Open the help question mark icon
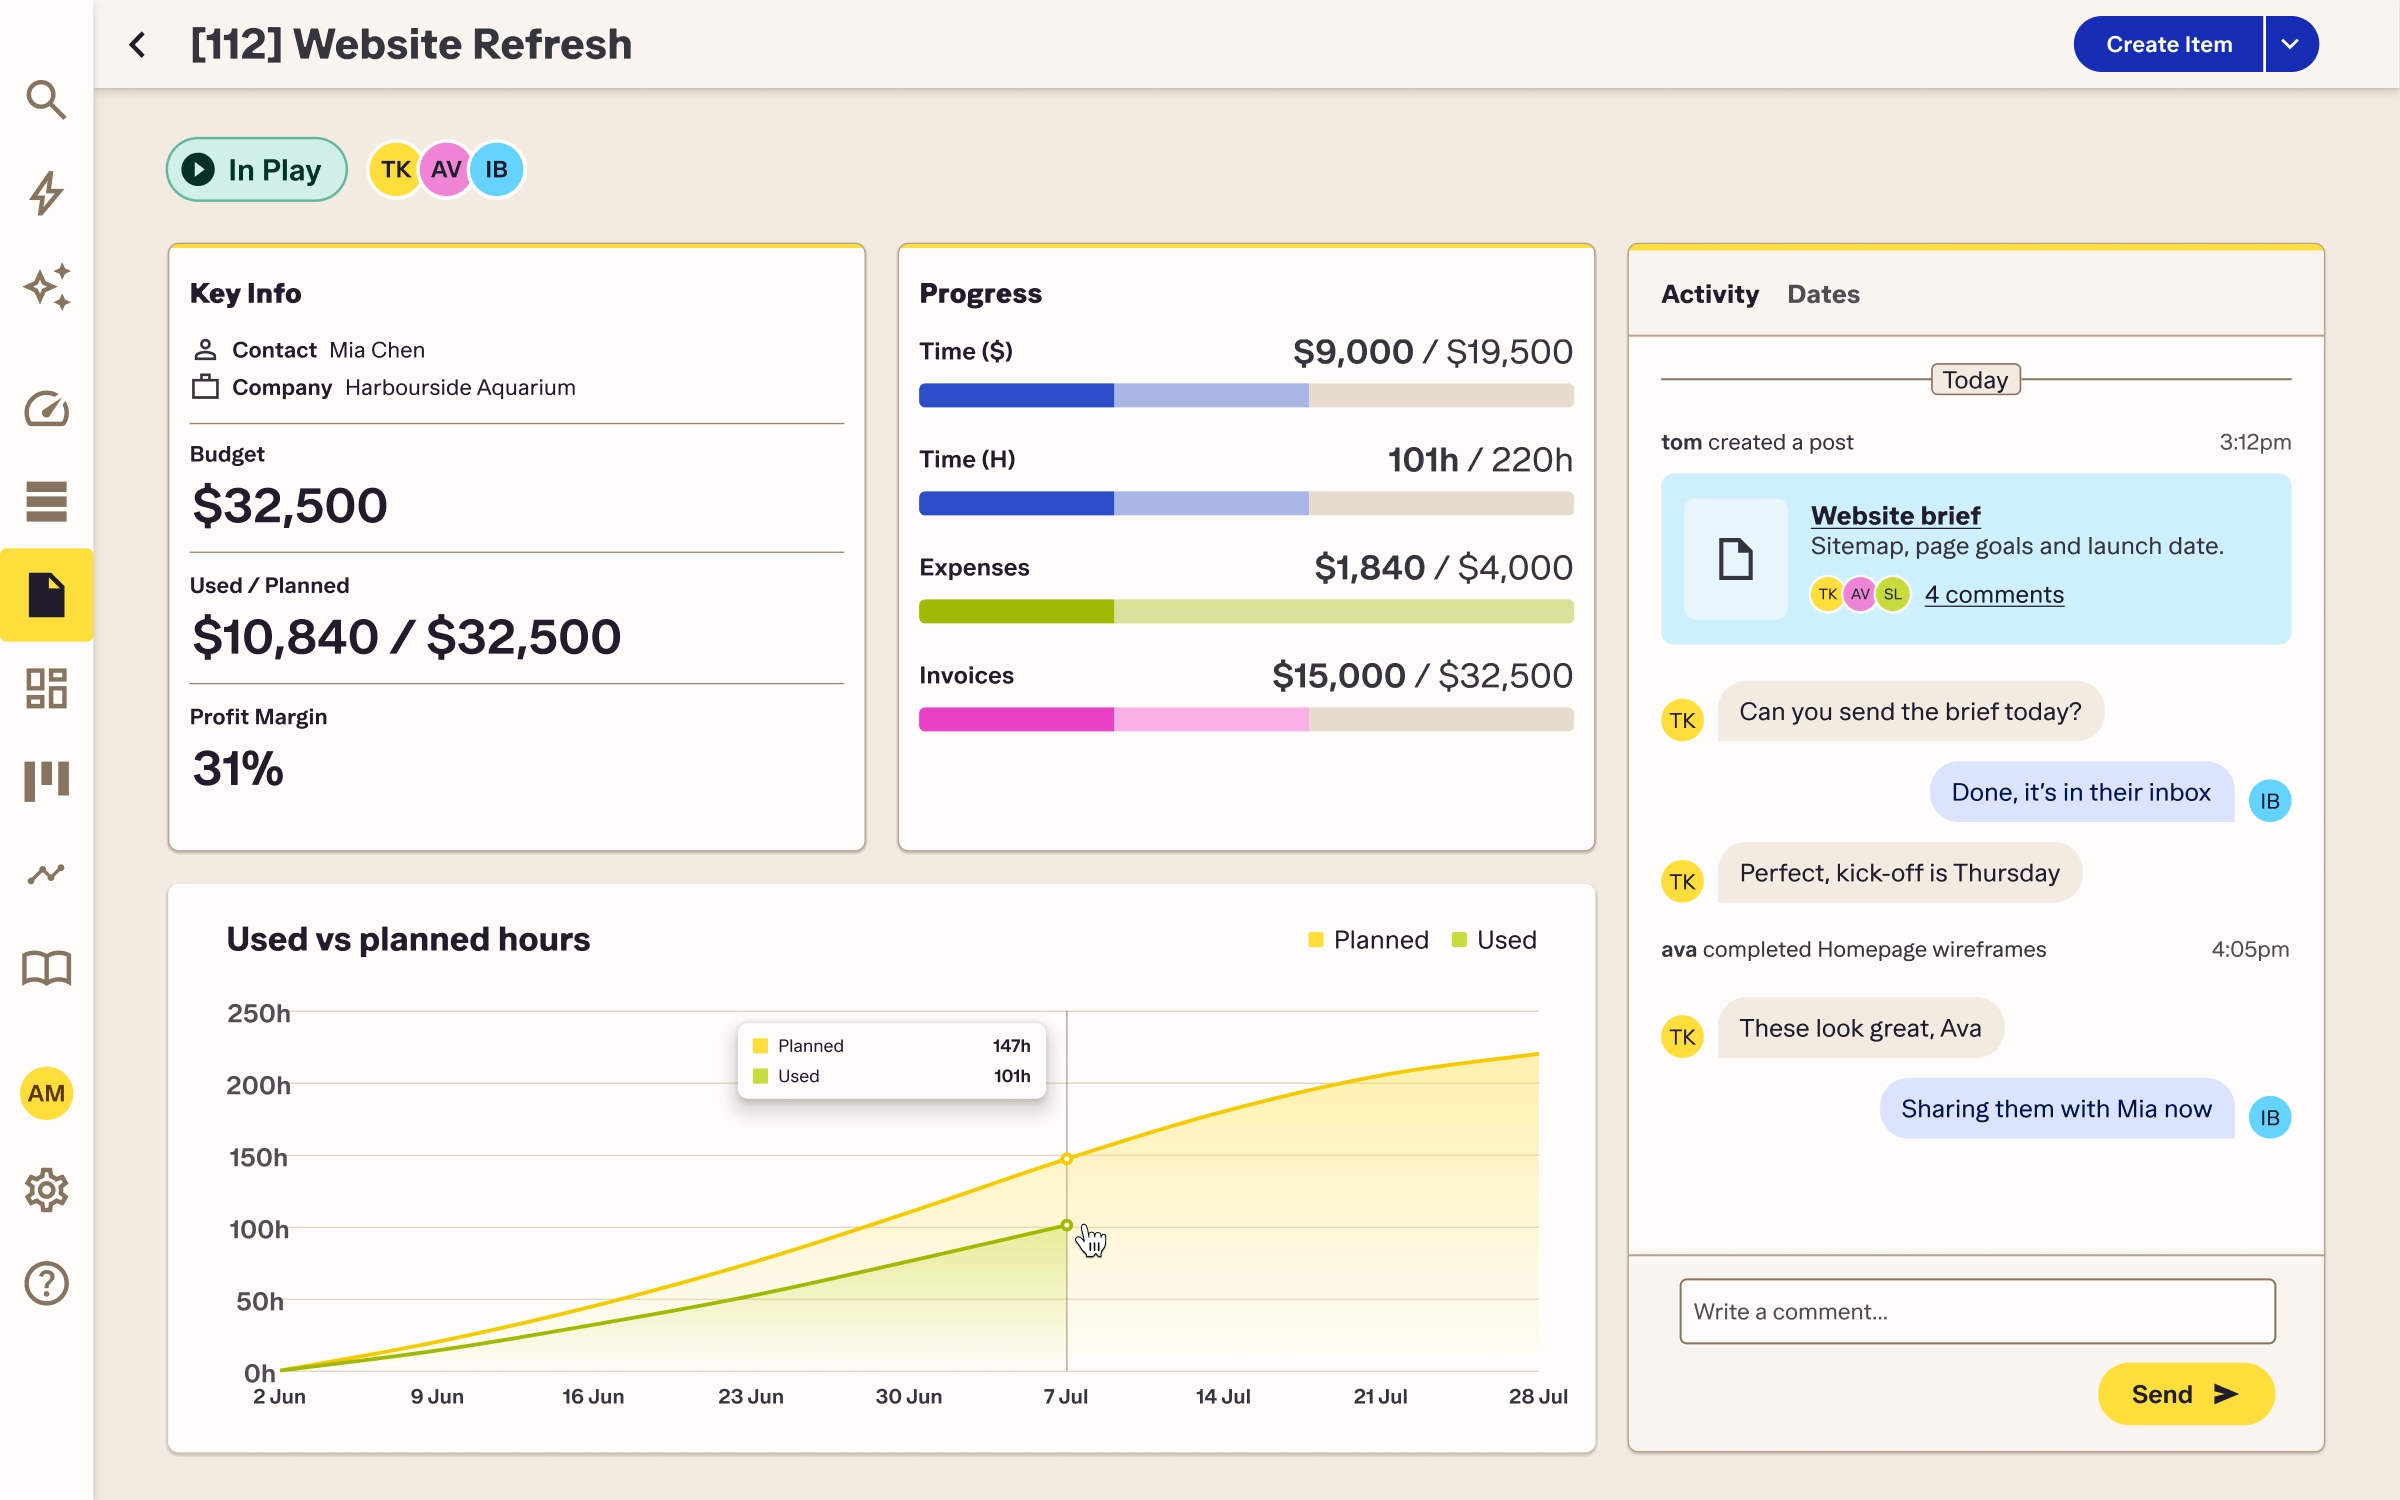This screenshot has width=2400, height=1500. pos(46,1283)
